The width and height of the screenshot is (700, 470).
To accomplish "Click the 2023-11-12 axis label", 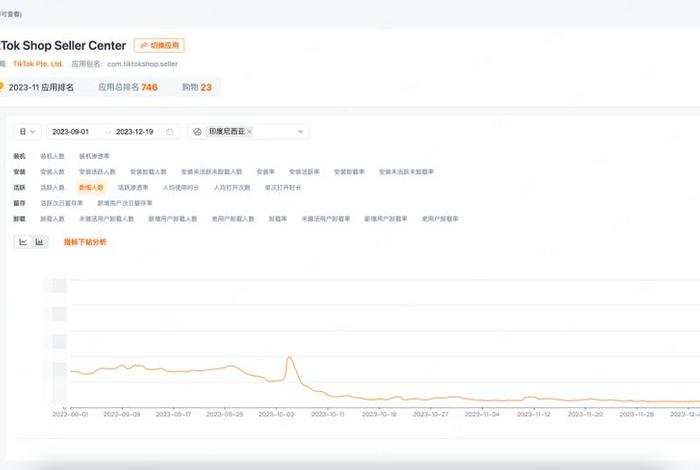I will [x=533, y=414].
